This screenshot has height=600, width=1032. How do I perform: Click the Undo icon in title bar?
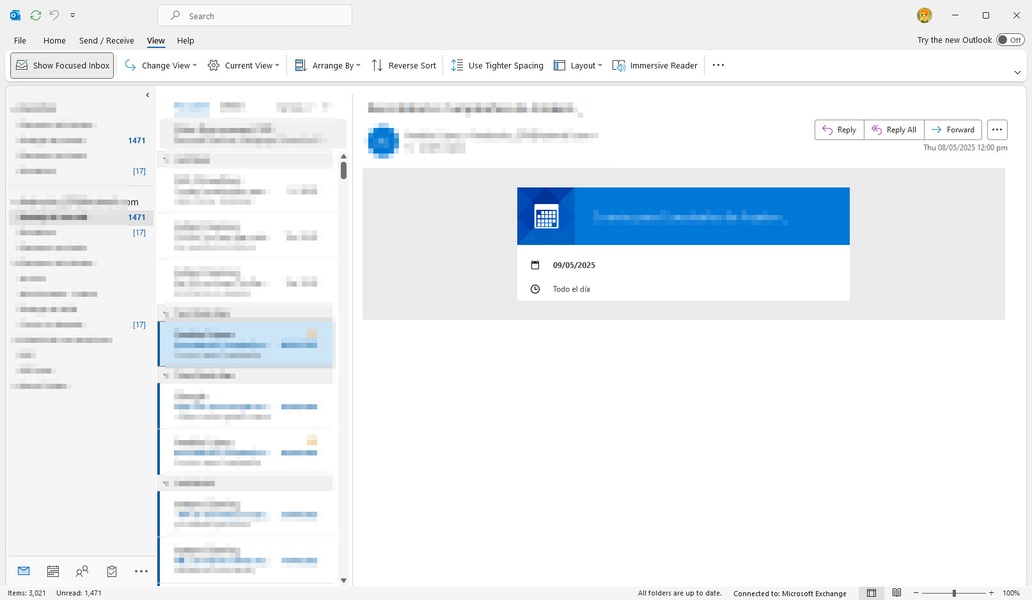[54, 15]
